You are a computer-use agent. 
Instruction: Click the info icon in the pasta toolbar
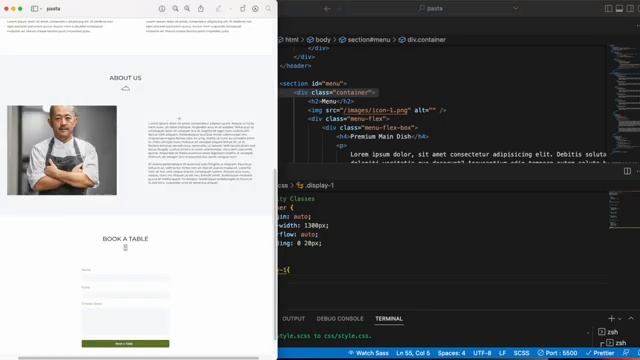click(162, 9)
